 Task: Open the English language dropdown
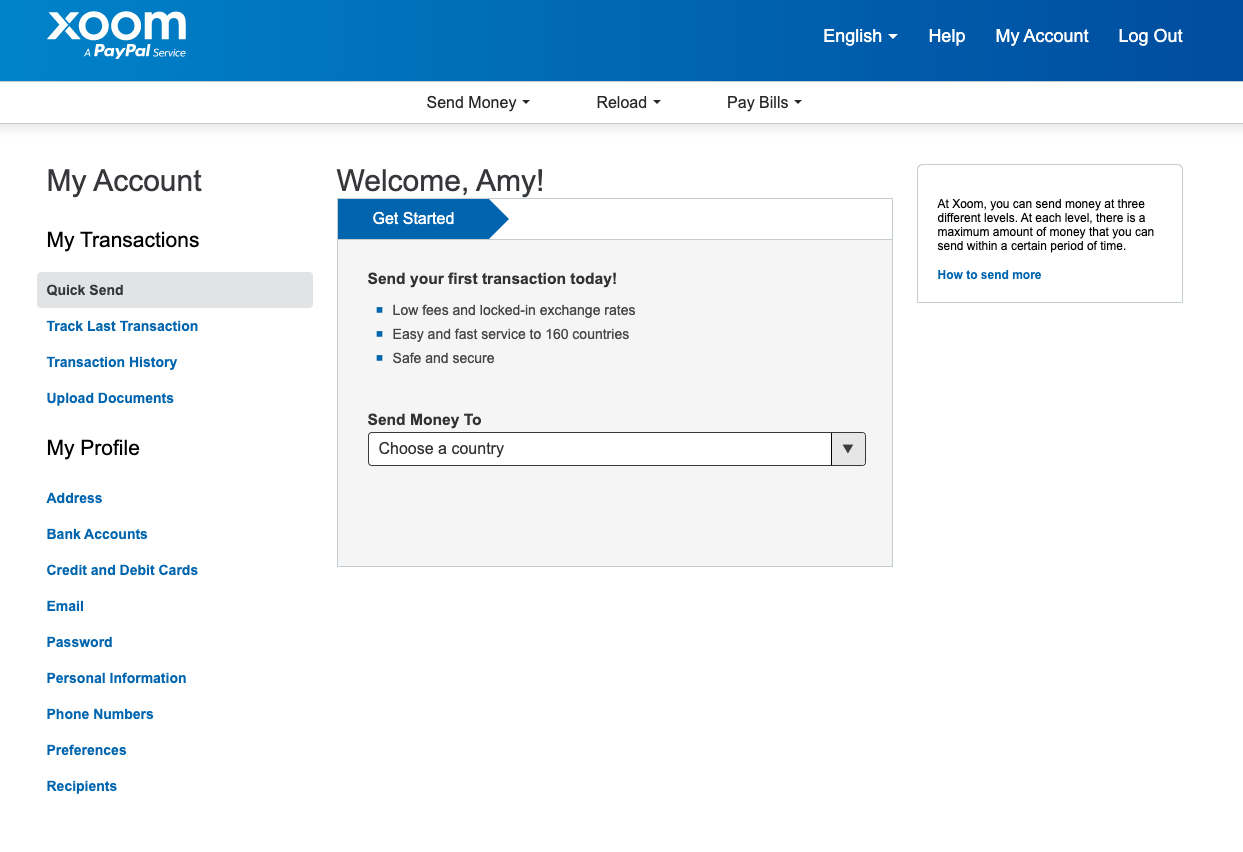tap(858, 36)
